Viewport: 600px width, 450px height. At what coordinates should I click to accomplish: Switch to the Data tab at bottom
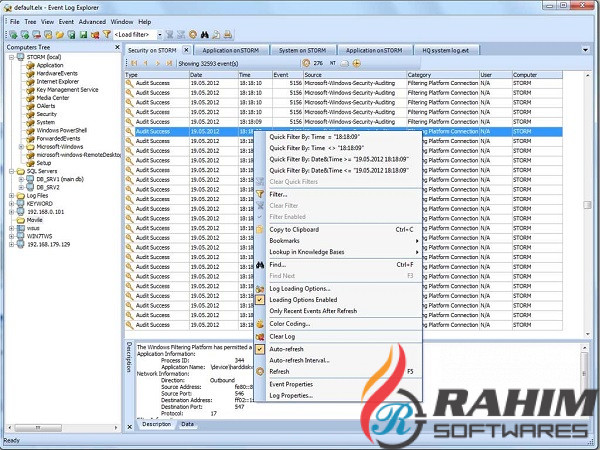(188, 424)
